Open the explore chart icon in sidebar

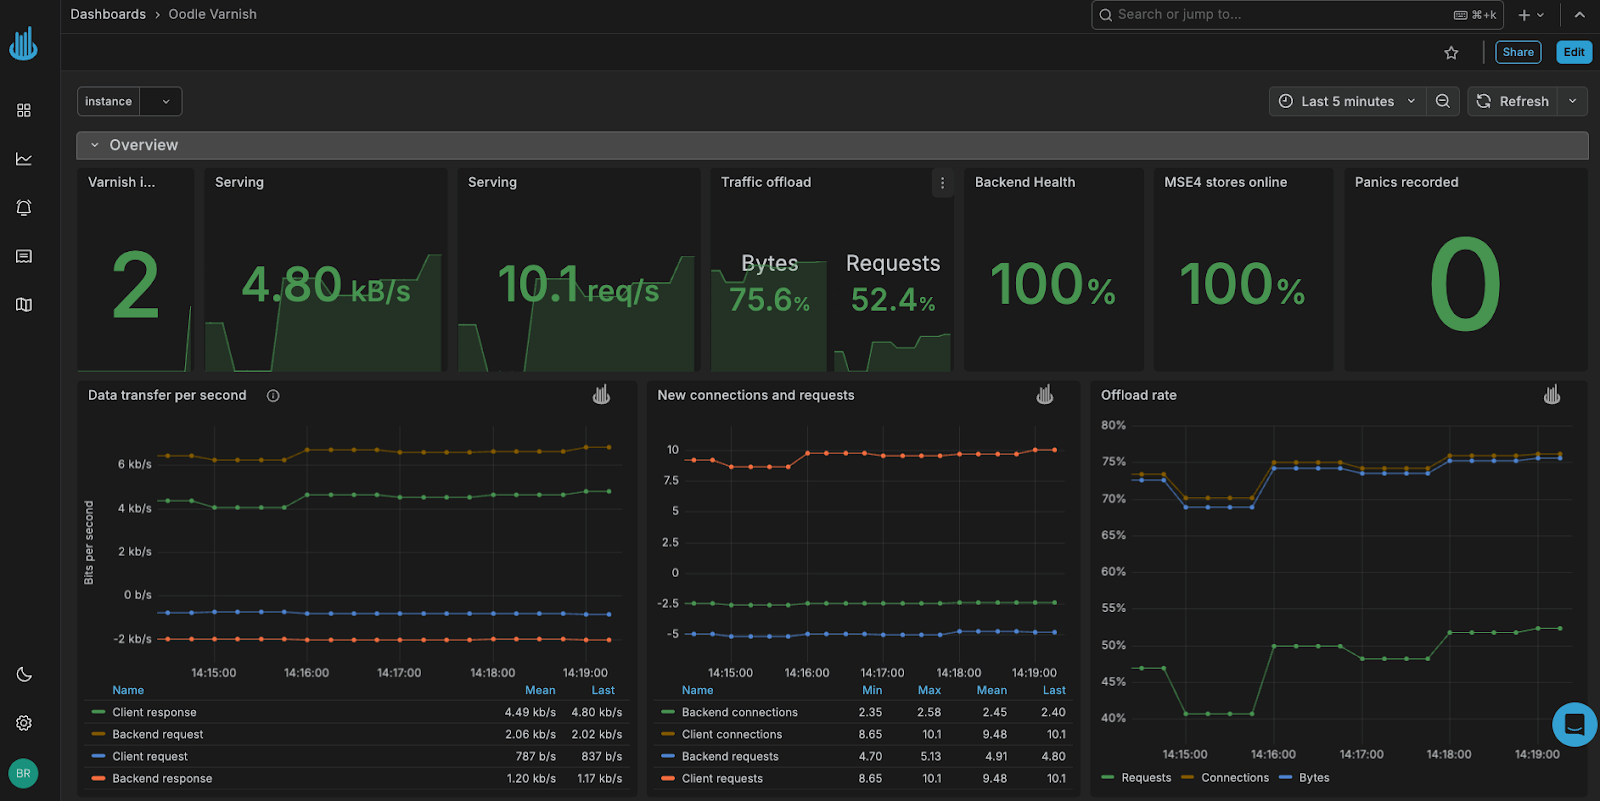coord(24,159)
